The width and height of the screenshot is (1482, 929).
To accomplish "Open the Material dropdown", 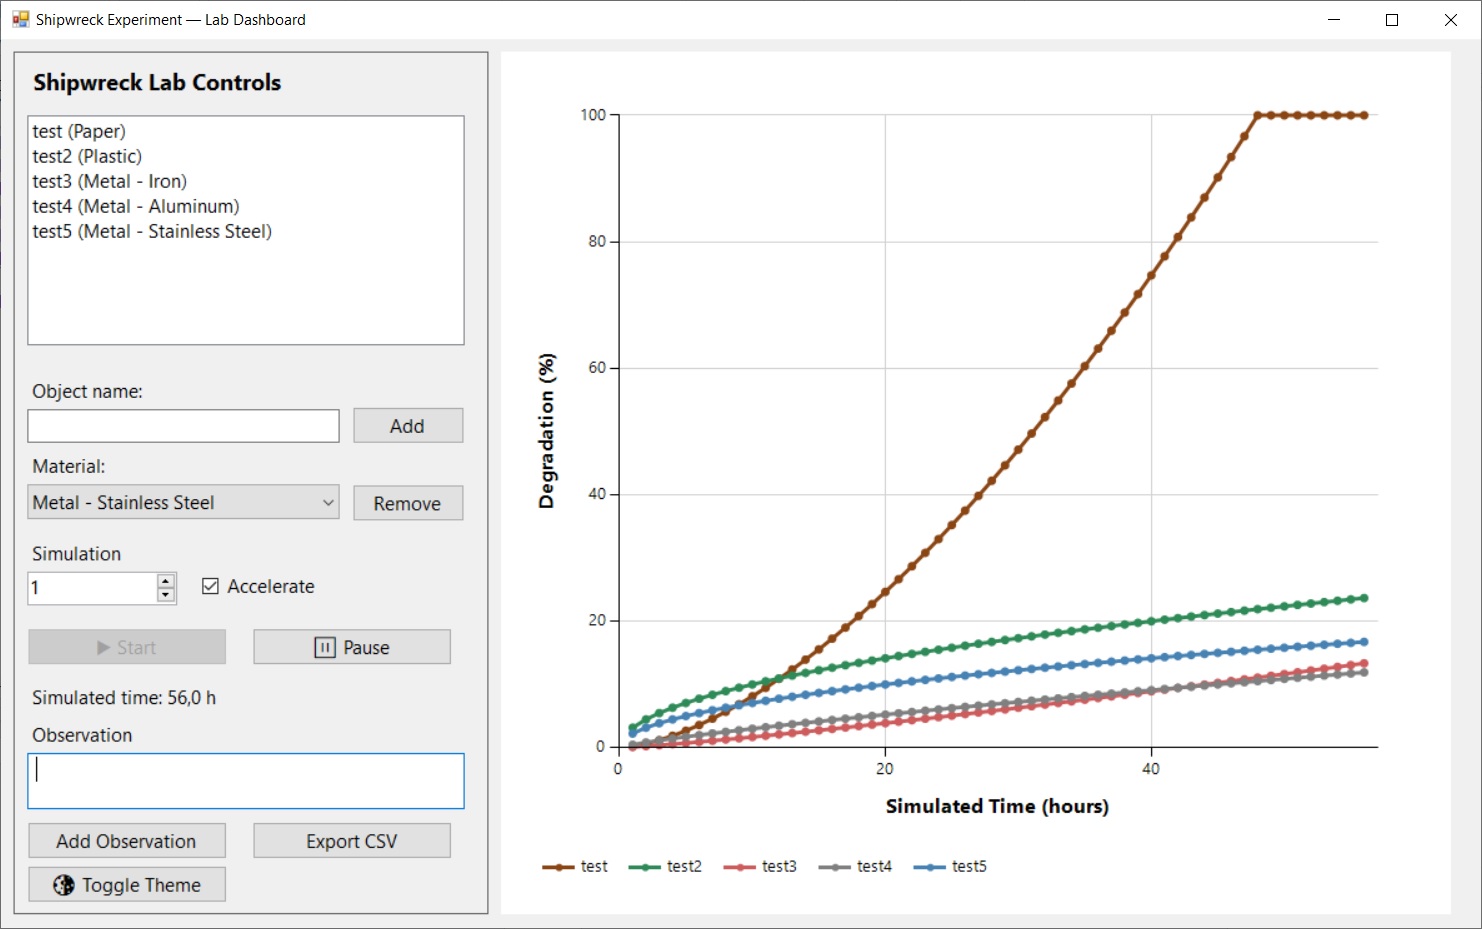I will click(x=328, y=502).
